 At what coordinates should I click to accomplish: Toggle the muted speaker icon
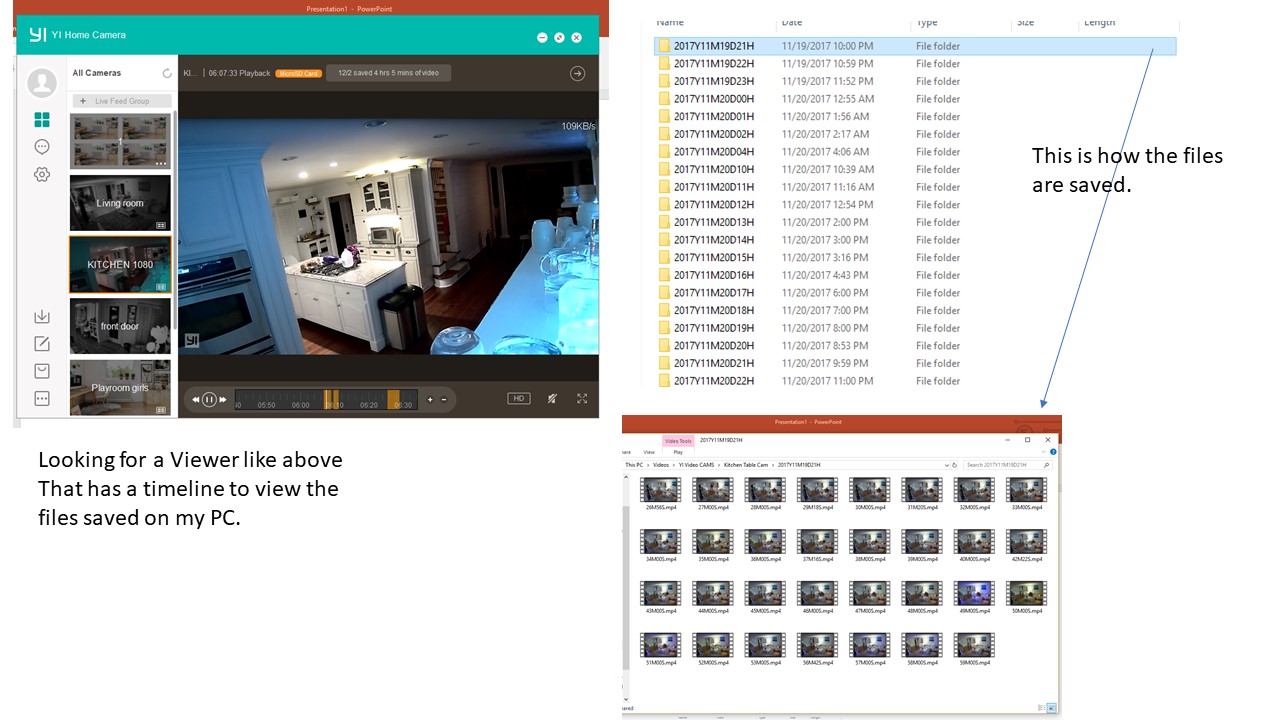552,398
